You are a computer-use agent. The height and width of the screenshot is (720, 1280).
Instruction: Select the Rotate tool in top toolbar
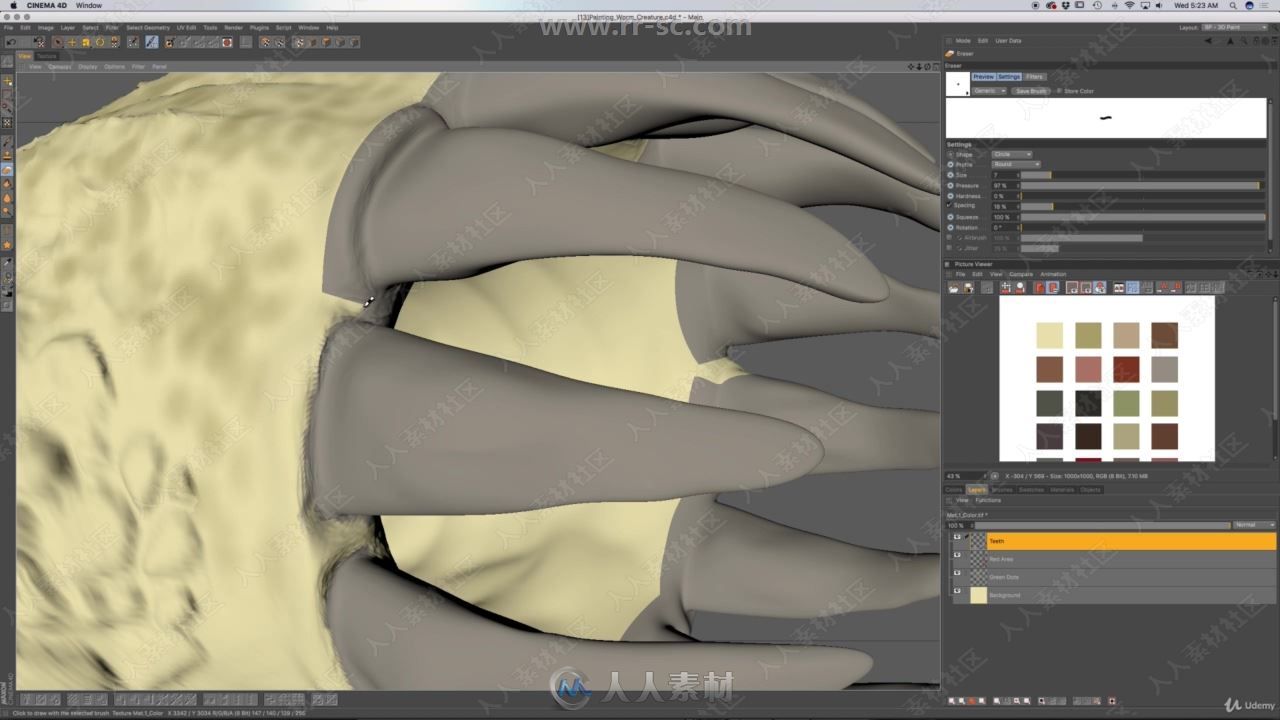click(99, 42)
